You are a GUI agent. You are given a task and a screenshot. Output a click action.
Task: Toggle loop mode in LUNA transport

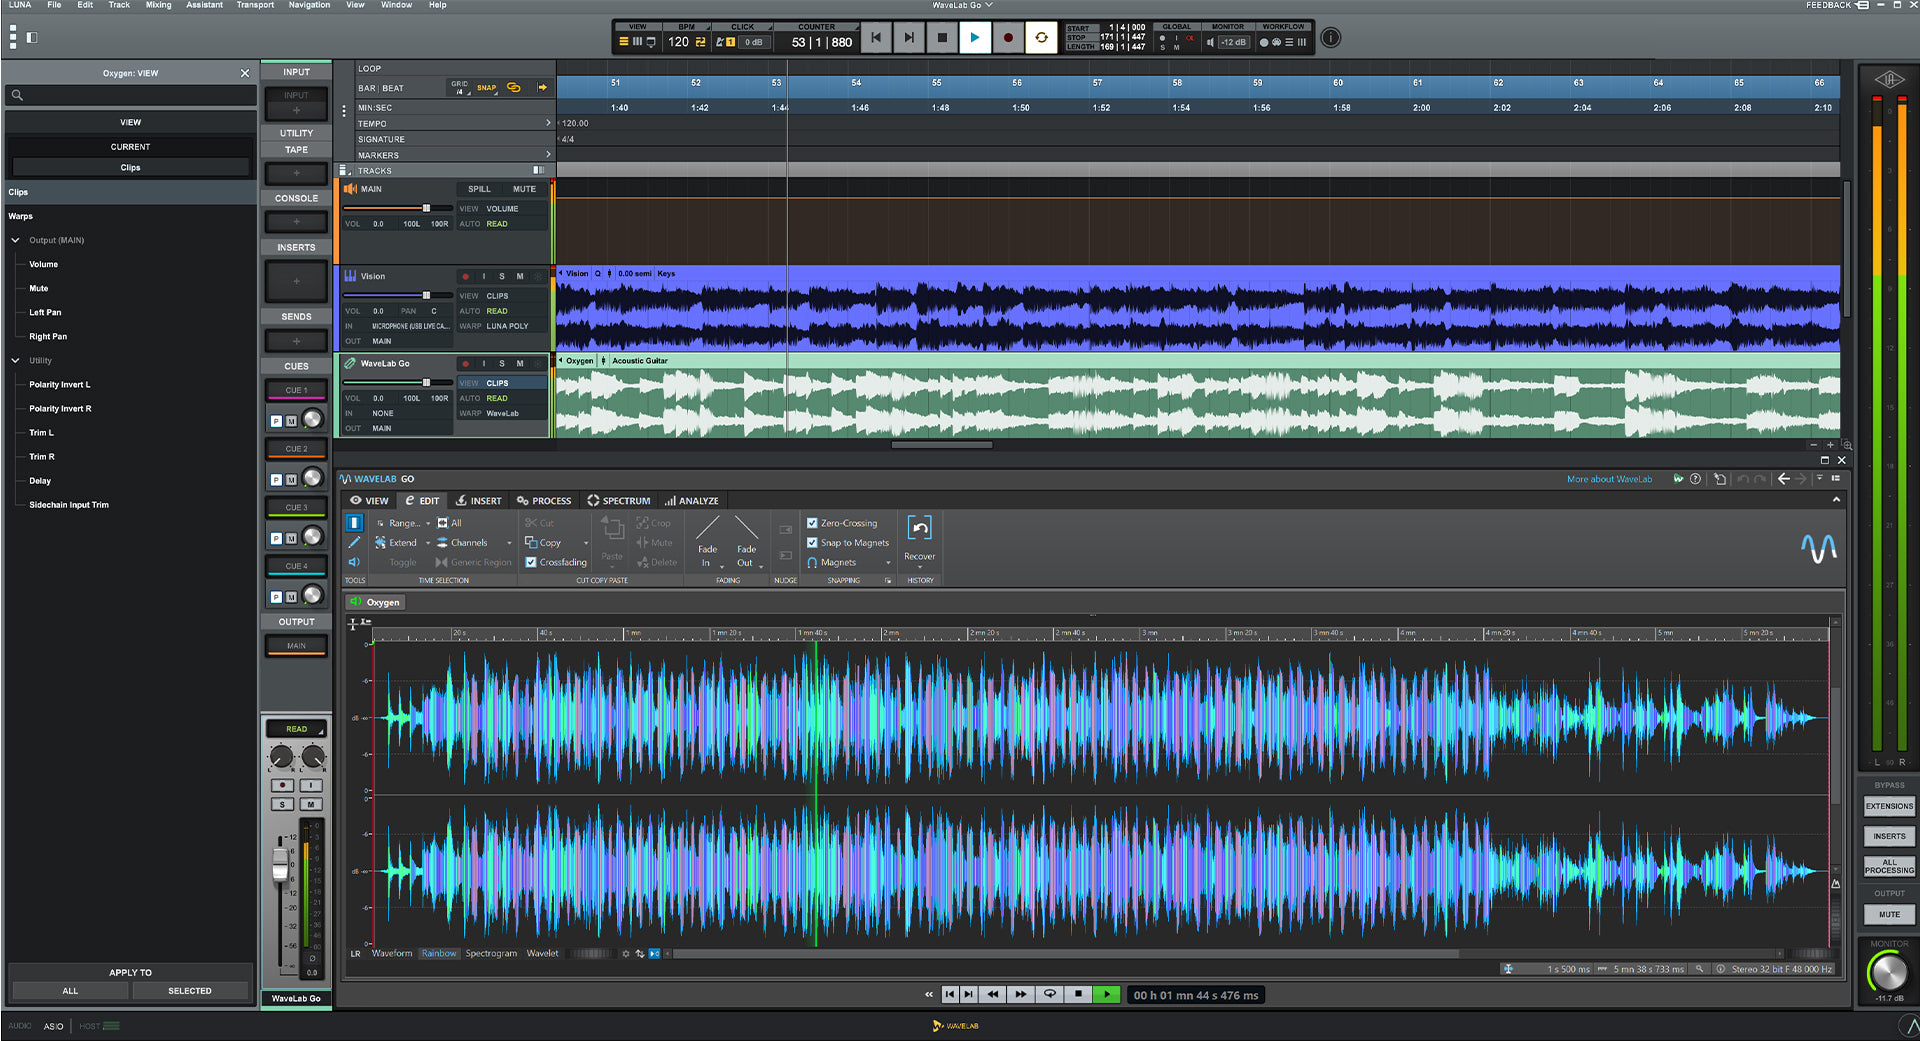coord(1041,38)
